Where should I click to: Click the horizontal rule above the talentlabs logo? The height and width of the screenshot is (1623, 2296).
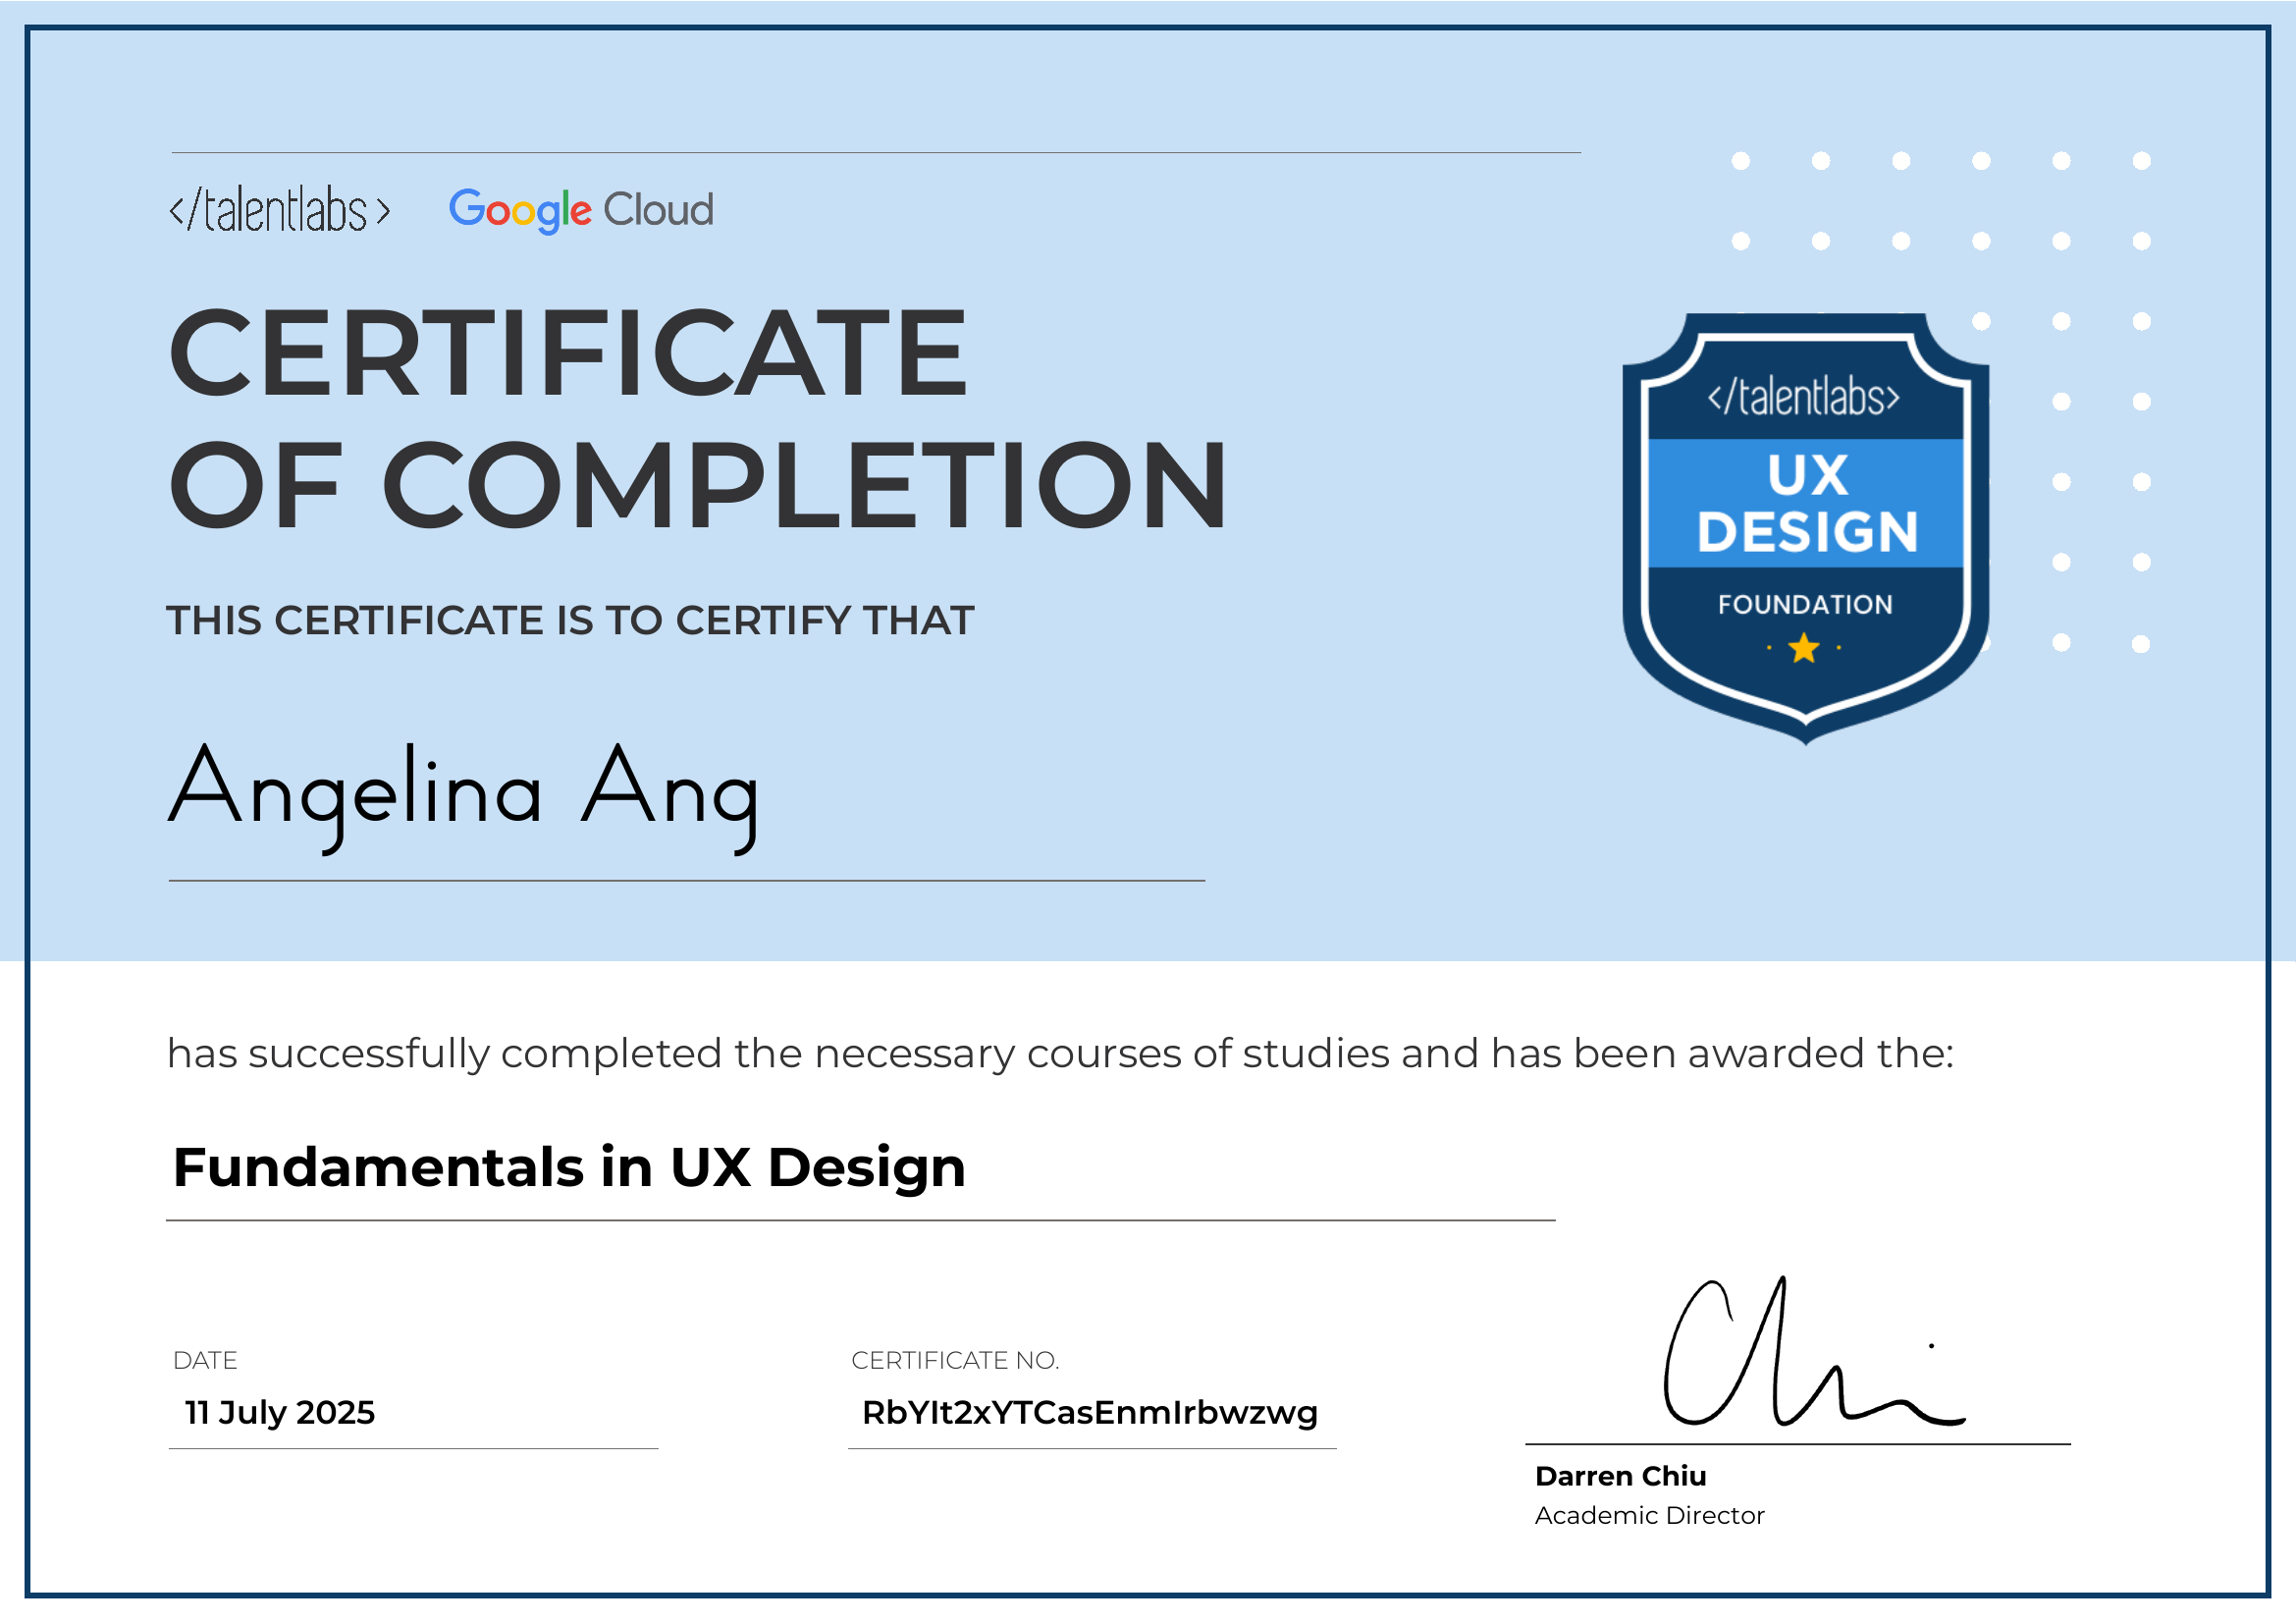[x=875, y=149]
